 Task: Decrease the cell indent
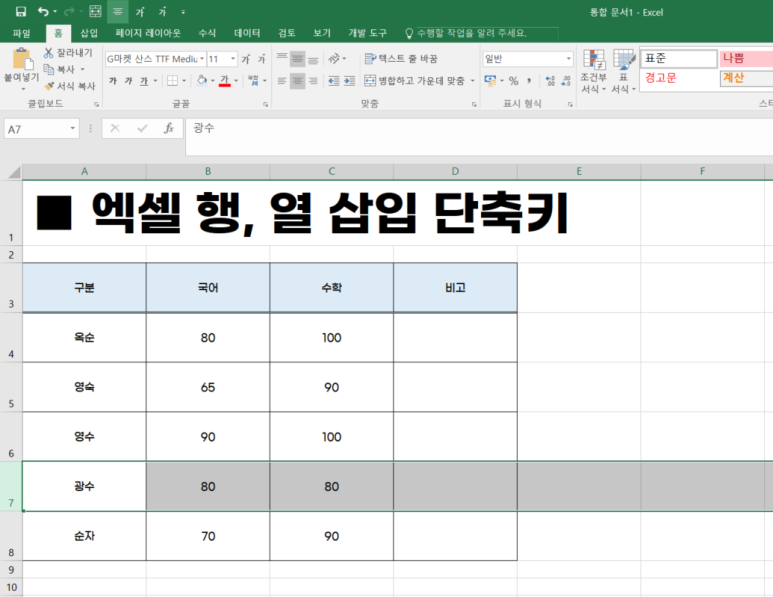click(334, 80)
